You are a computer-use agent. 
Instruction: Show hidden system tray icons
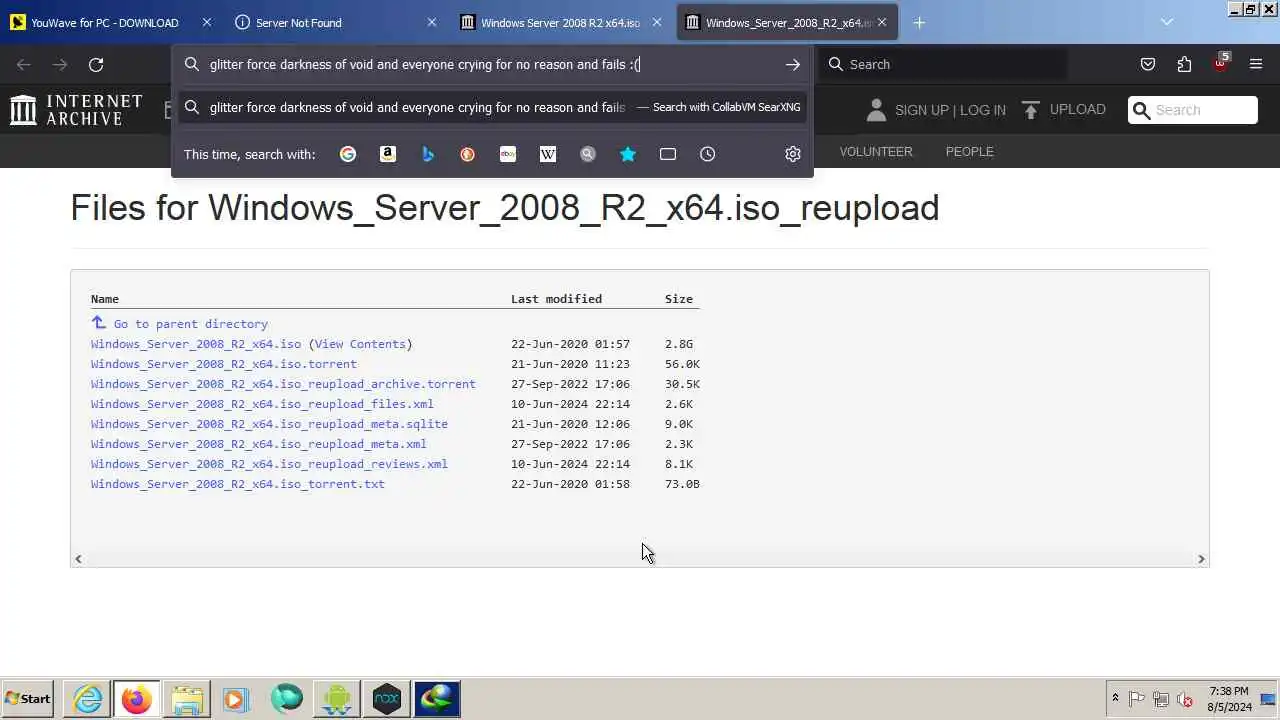1115,699
